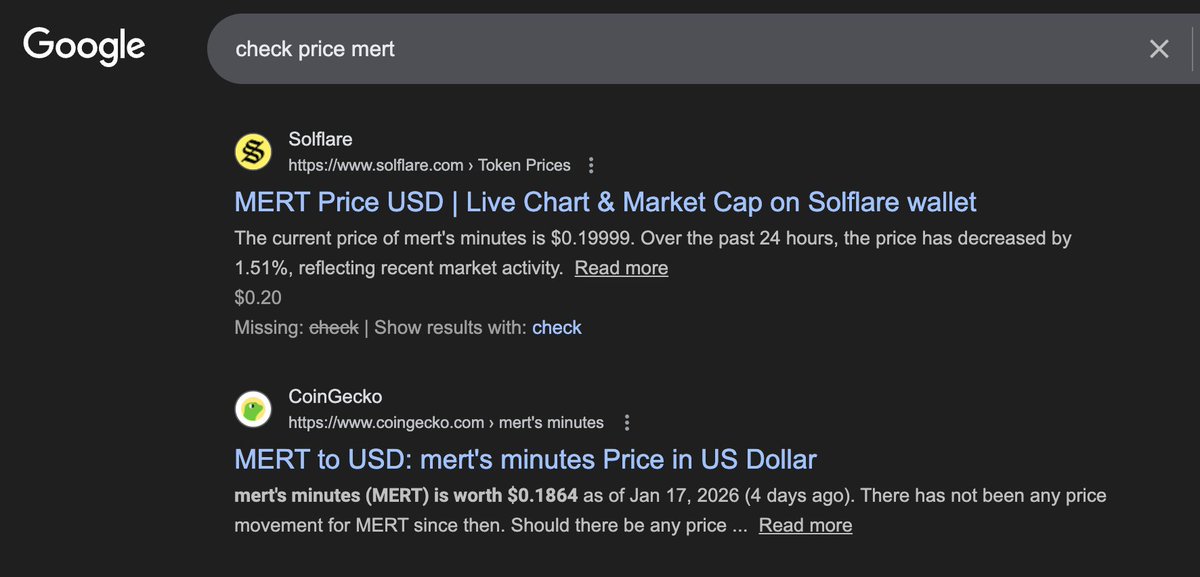The height and width of the screenshot is (577, 1200).
Task: Click the Solflare favicon
Action: pos(253,152)
